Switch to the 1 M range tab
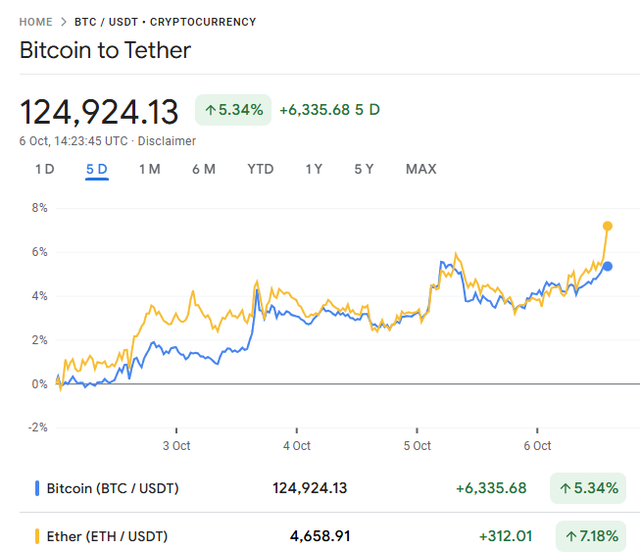The height and width of the screenshot is (559, 640). [149, 169]
